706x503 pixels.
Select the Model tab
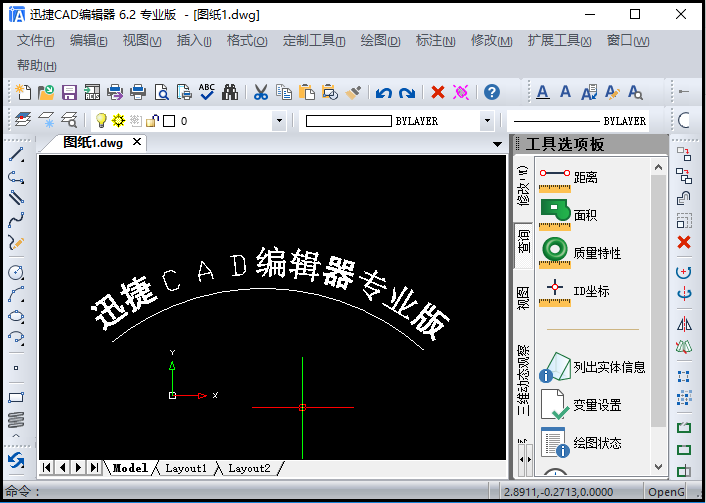pos(130,468)
